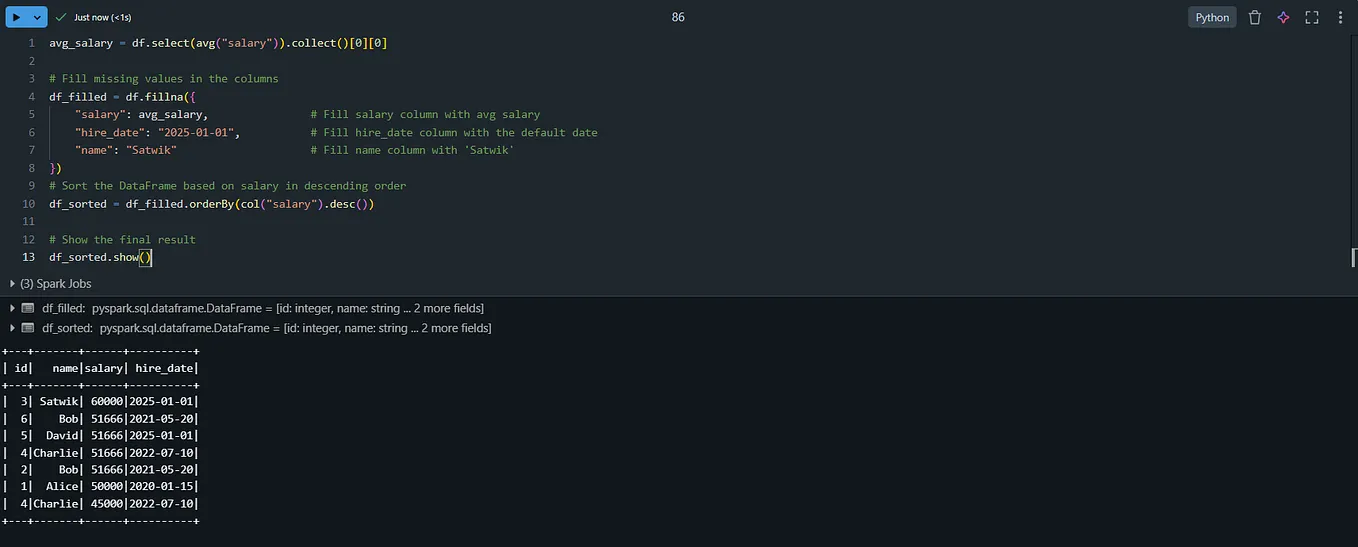Image resolution: width=1358 pixels, height=547 pixels.
Task: Click the 'Just now (<1s)' run status
Action: tap(102, 18)
